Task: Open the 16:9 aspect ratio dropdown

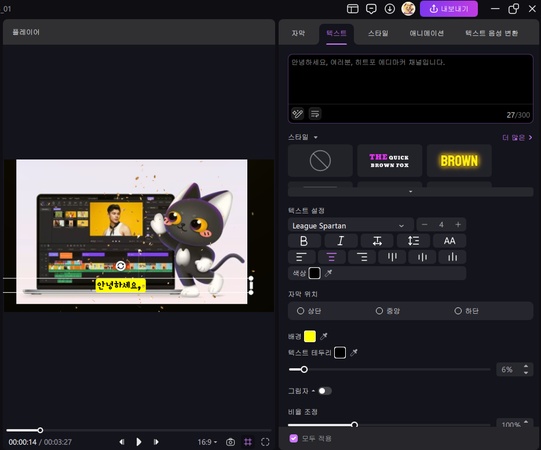Action: [207, 442]
